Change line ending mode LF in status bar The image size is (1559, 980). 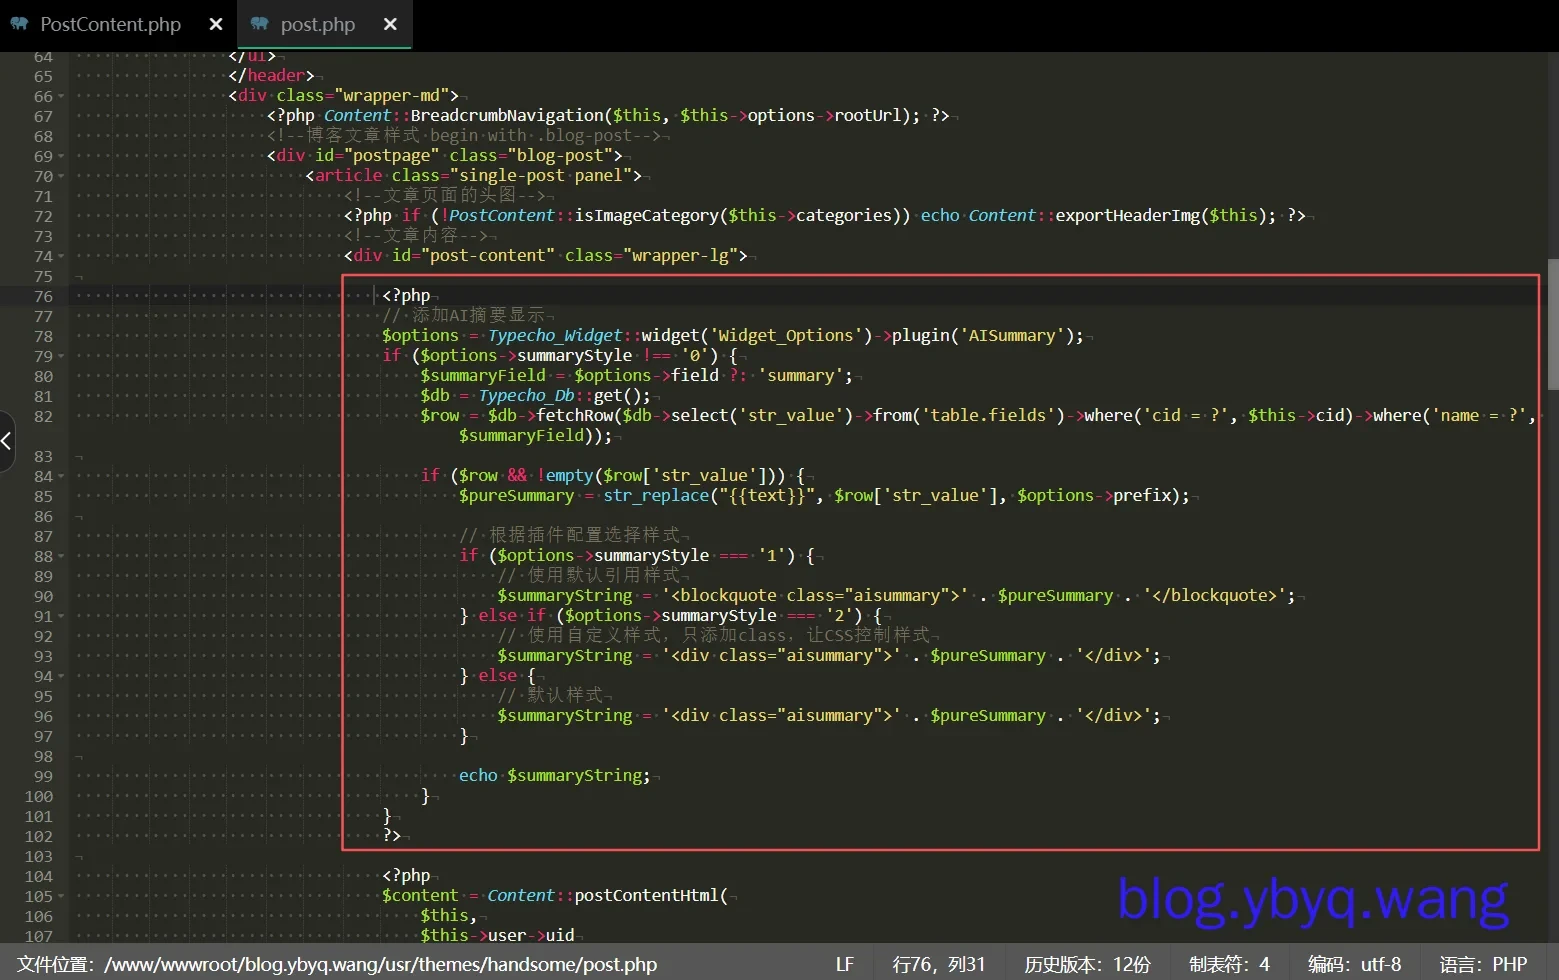coord(845,964)
